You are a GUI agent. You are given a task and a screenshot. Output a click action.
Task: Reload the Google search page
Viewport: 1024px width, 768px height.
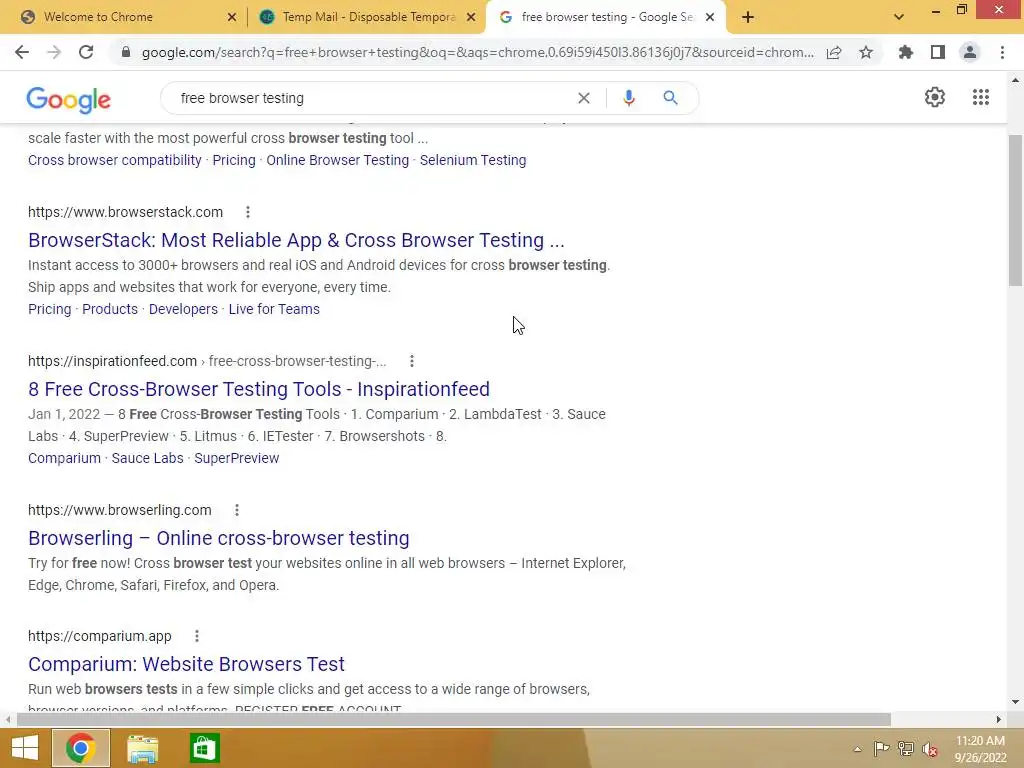tap(86, 52)
